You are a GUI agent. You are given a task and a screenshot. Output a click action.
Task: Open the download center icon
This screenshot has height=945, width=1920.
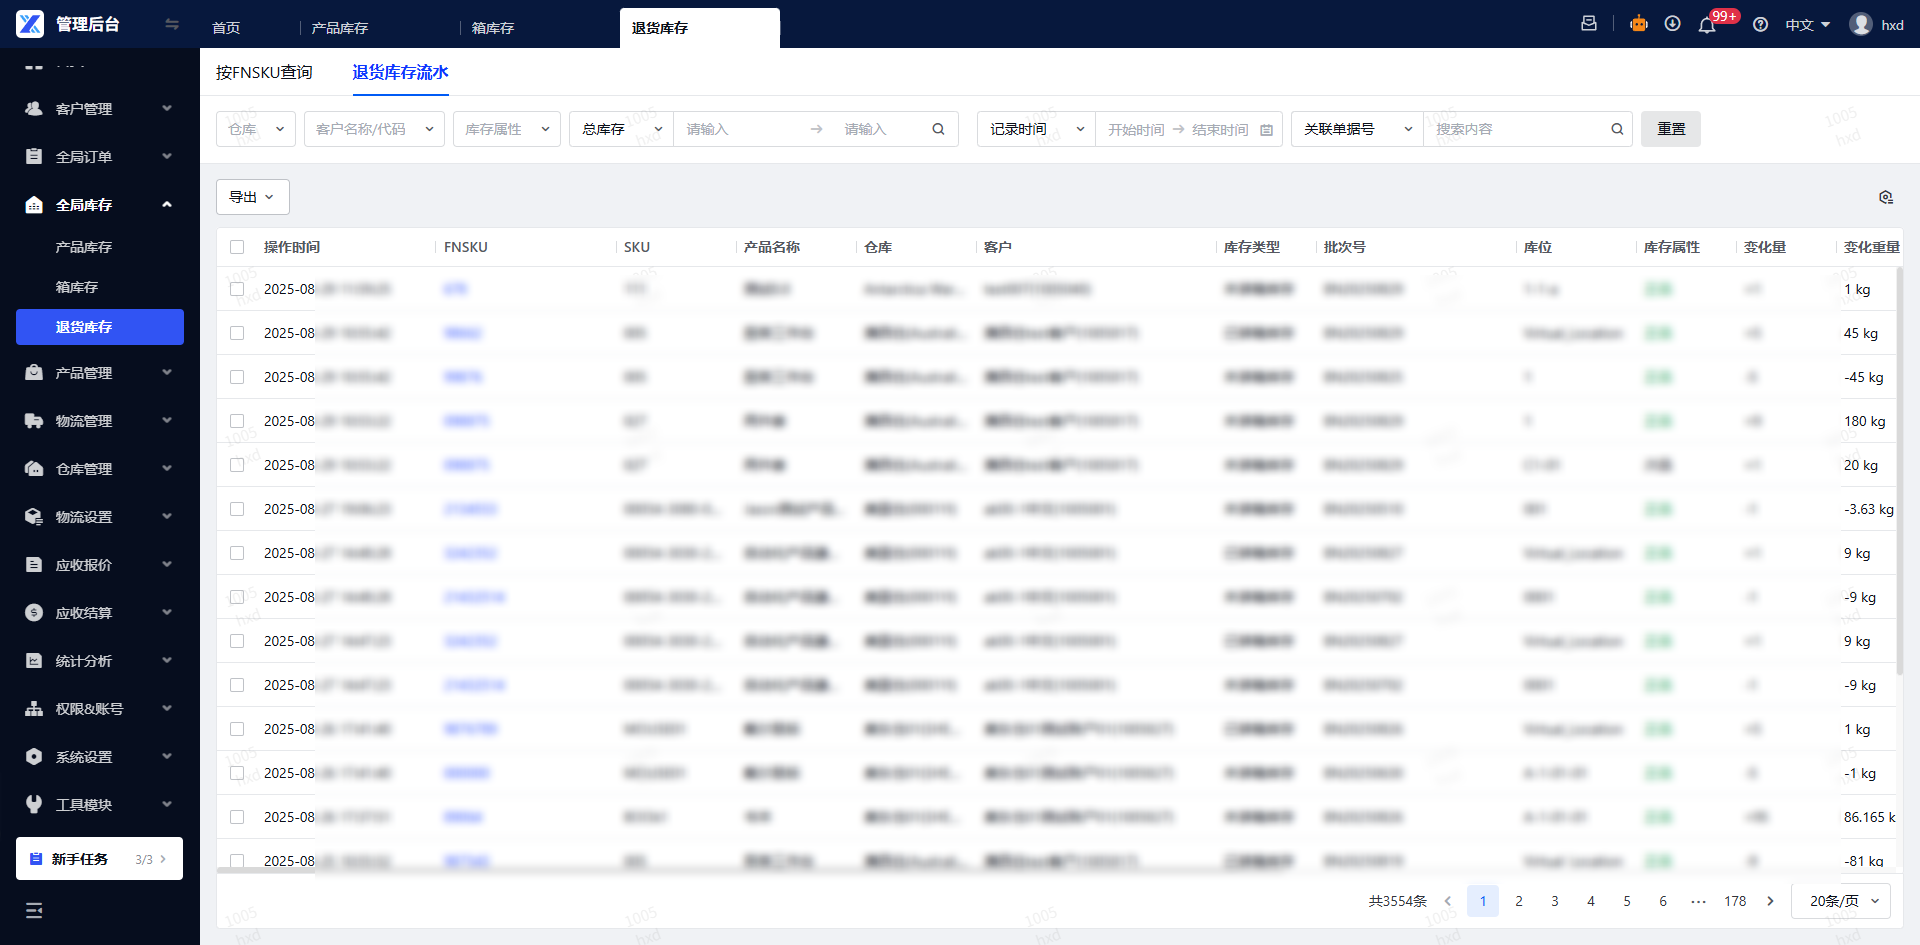tap(1672, 24)
